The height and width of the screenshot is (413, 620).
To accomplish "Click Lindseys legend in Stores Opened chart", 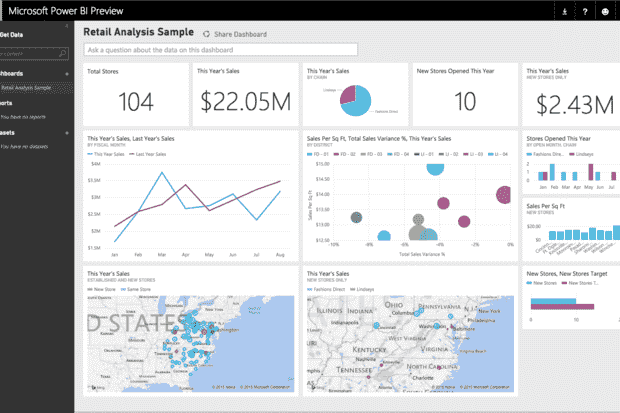I will (581, 154).
